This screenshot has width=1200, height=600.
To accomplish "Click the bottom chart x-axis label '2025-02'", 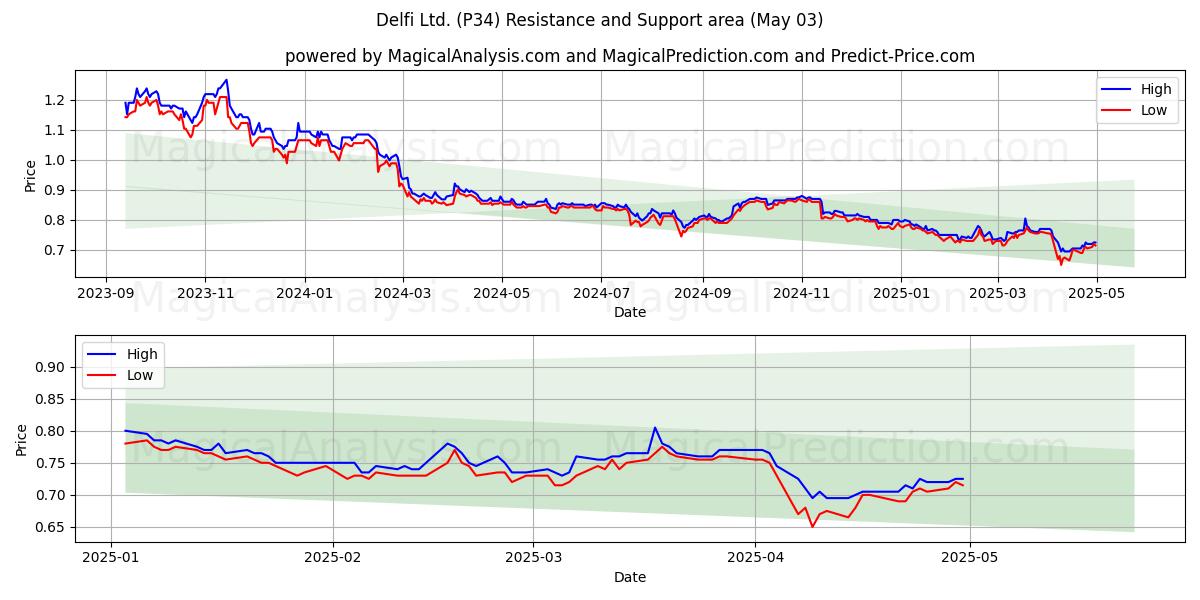I will (x=332, y=558).
